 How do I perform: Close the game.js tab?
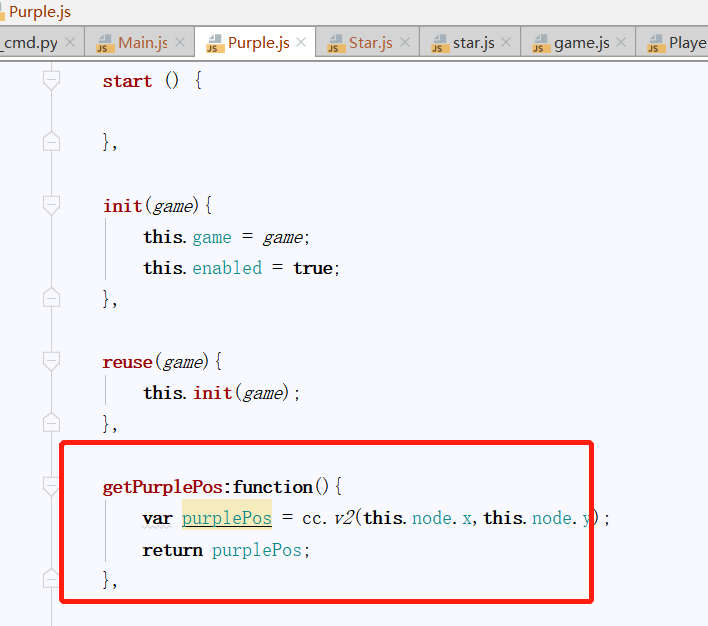pyautogui.click(x=621, y=42)
